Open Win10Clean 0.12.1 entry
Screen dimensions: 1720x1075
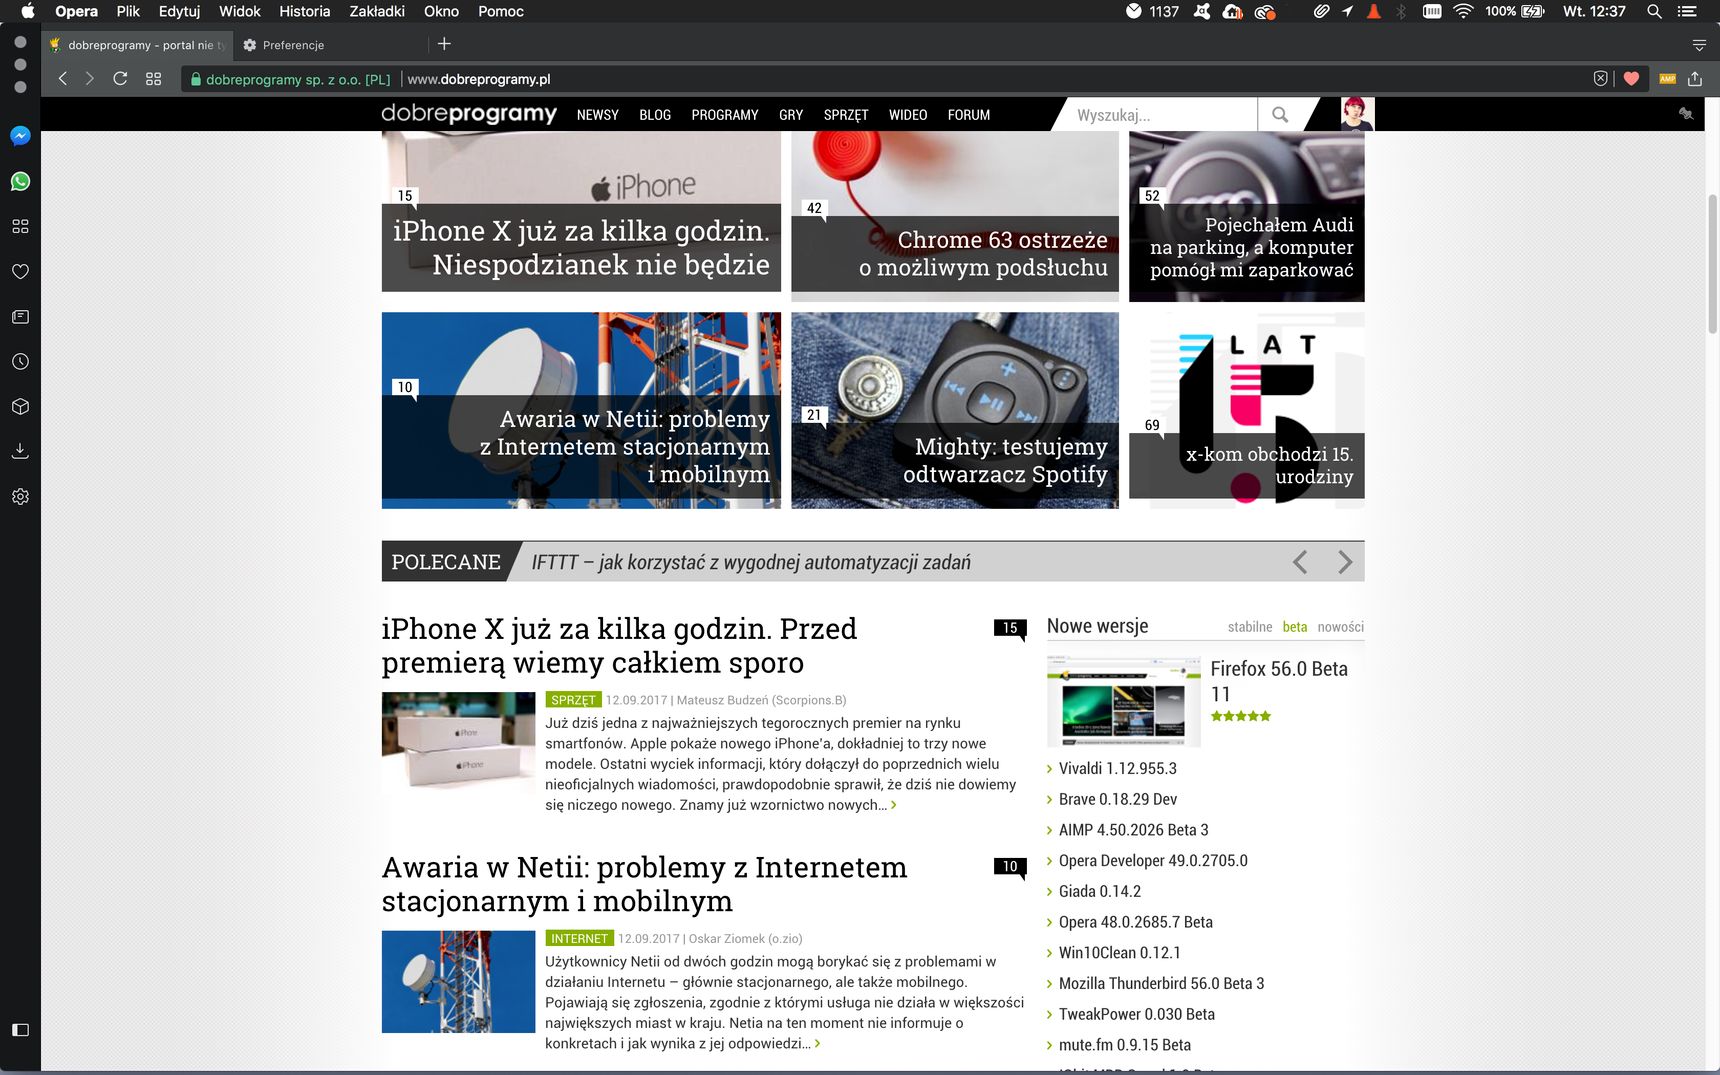[x=1119, y=953]
